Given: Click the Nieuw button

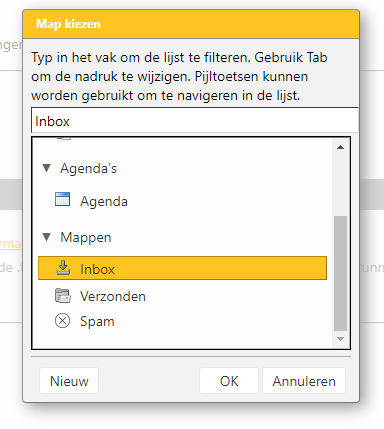Looking at the screenshot, I should coord(69,381).
